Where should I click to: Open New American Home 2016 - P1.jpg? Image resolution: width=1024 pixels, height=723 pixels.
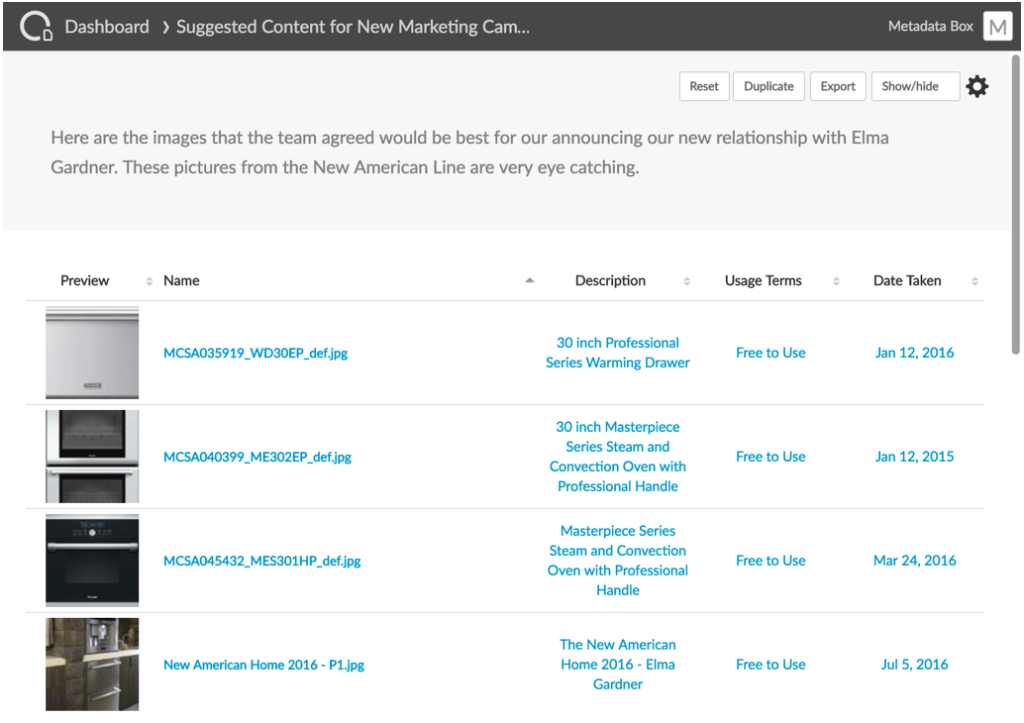coord(264,665)
